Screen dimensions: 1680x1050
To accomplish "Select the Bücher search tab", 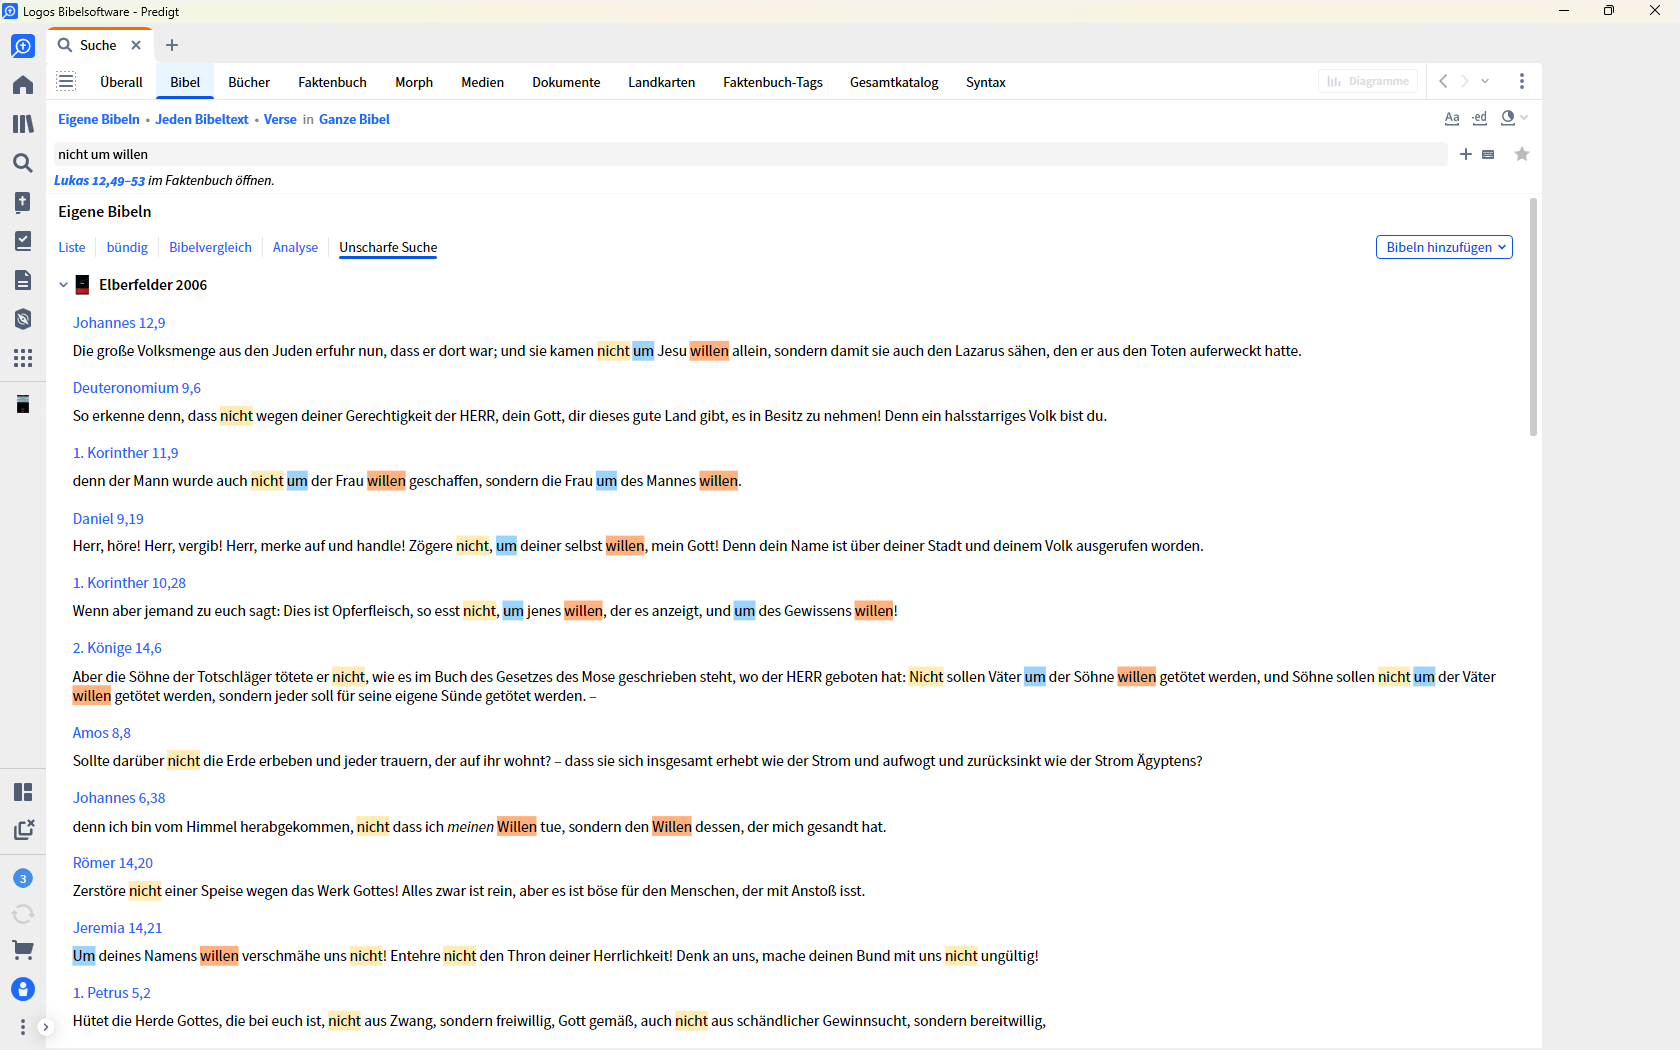I will click(x=249, y=82).
